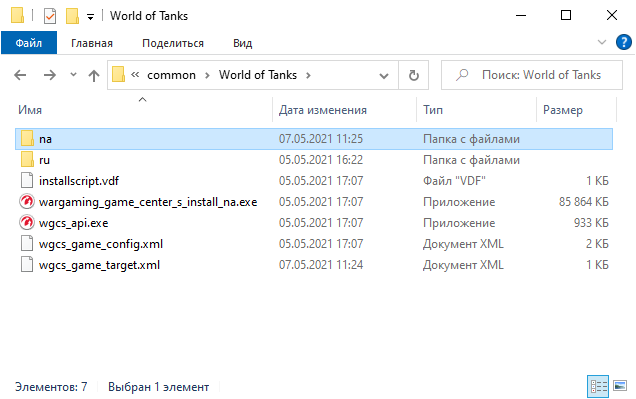The width and height of the screenshot is (636, 399).
Task: Click wgcs_game_target.xml file name
Action: [99, 265]
